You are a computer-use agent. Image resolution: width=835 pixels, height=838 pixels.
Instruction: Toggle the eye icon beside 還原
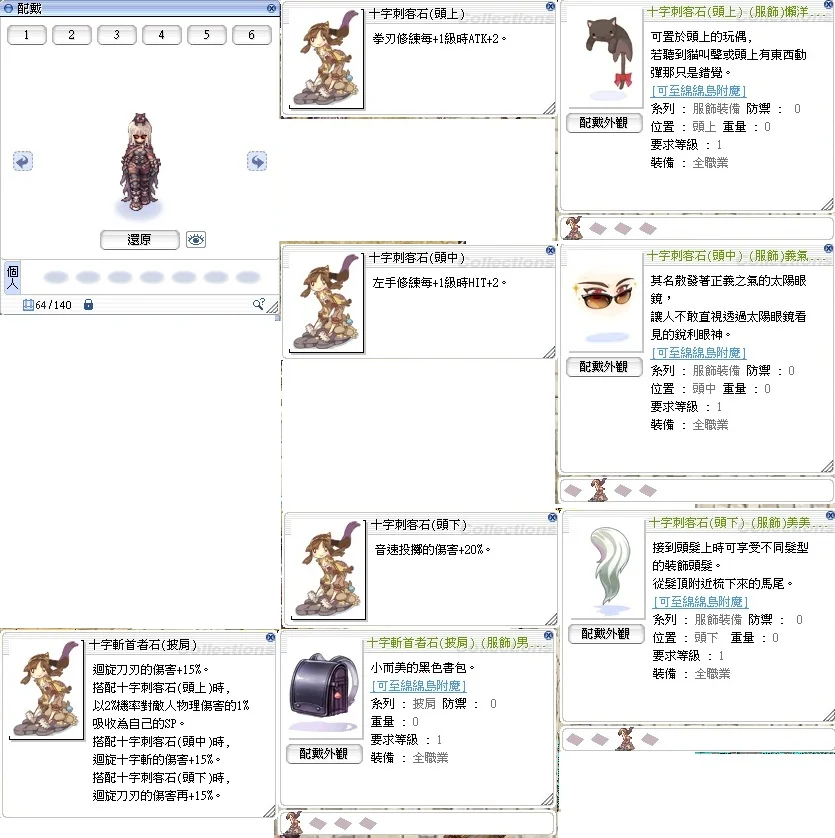(196, 239)
